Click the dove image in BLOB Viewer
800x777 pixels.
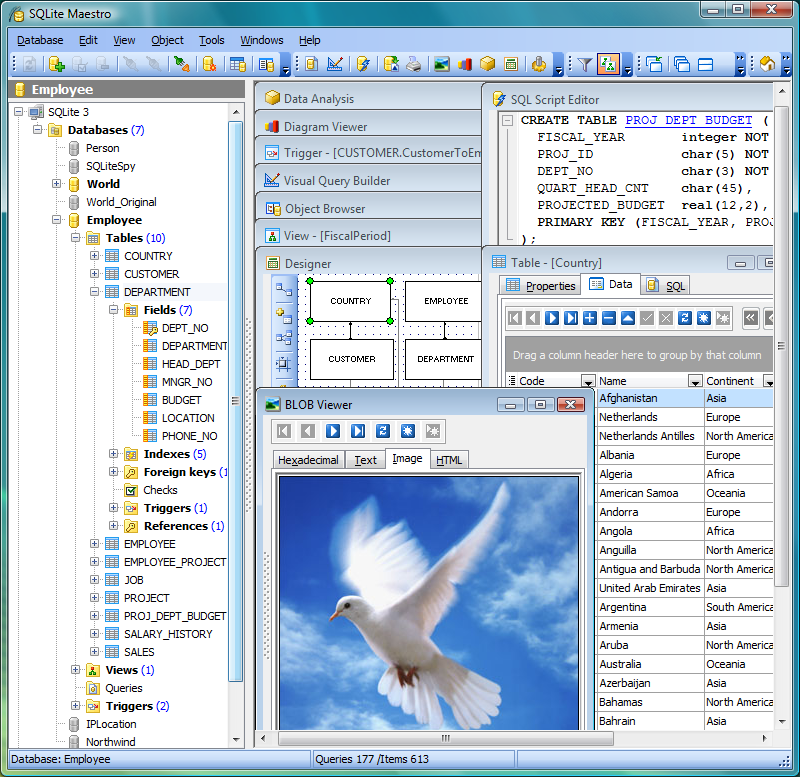click(x=429, y=603)
